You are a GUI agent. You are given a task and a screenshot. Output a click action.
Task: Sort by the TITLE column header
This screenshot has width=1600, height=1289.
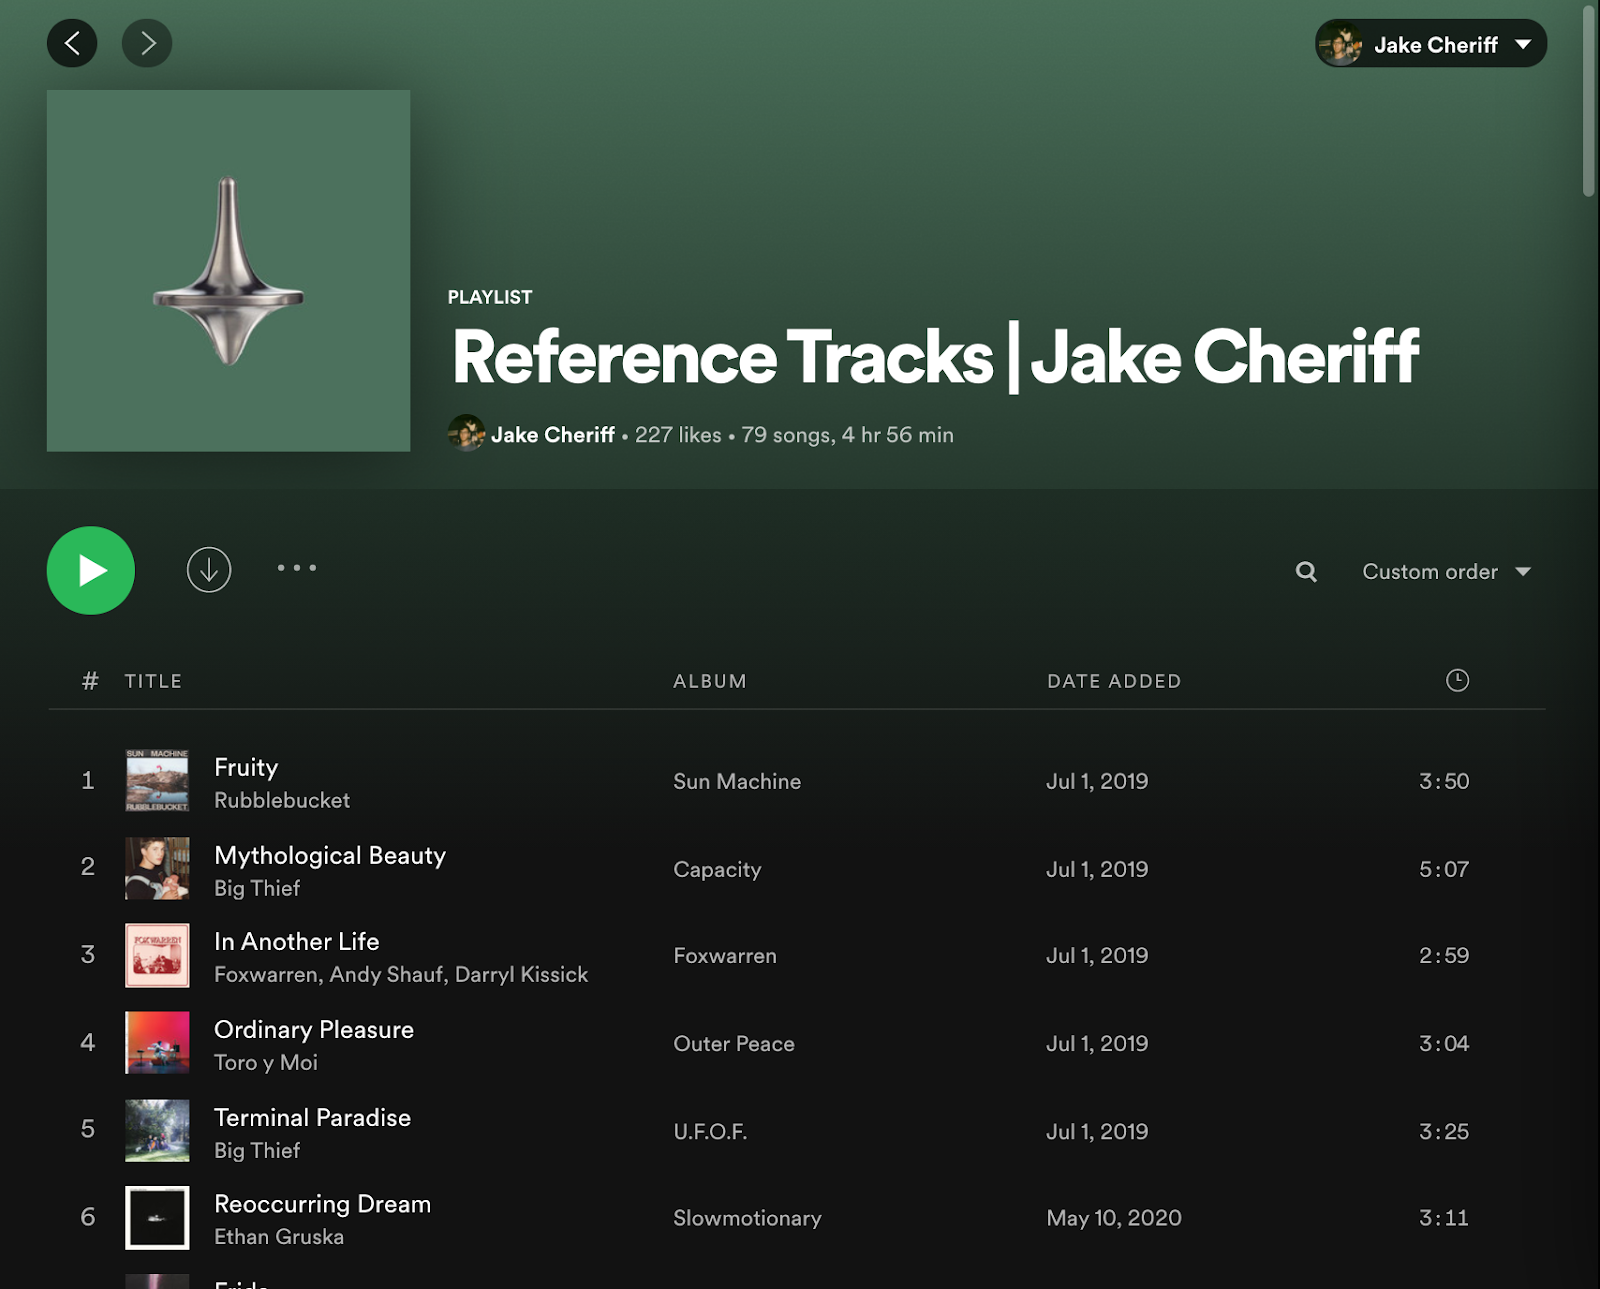coord(153,682)
